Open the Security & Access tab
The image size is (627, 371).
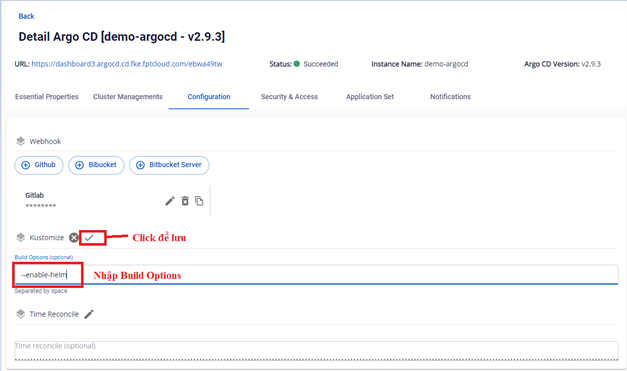click(289, 97)
